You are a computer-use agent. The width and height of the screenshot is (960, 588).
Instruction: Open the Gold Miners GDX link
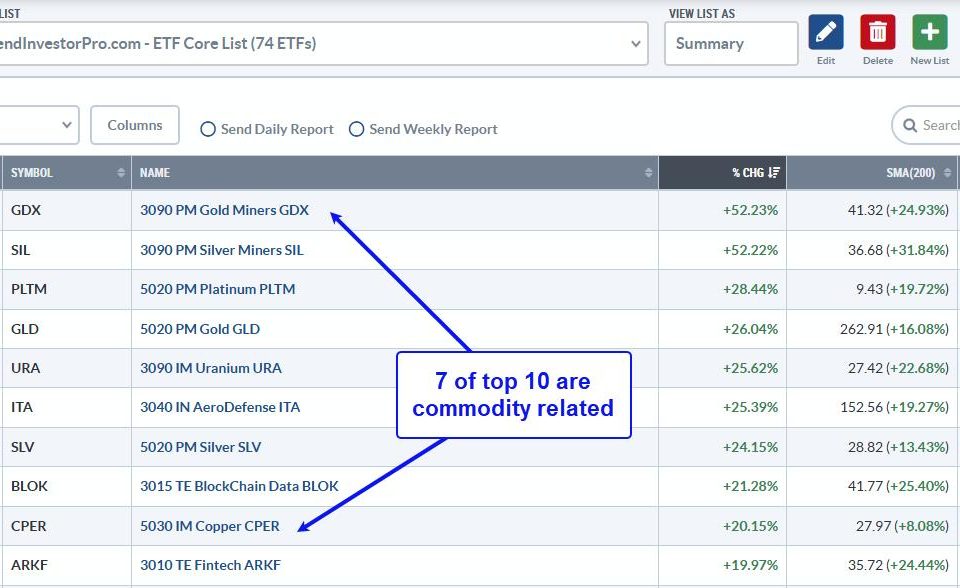(x=224, y=210)
